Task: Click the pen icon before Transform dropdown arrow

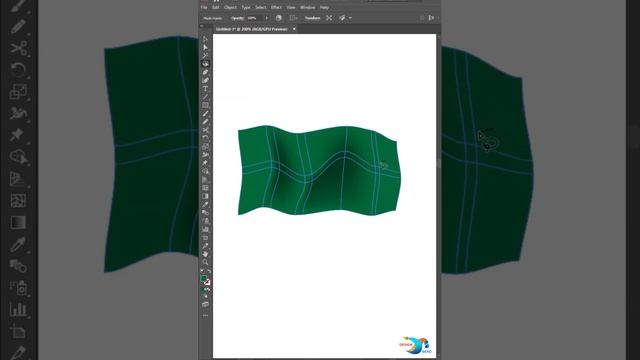Action: pos(342,18)
